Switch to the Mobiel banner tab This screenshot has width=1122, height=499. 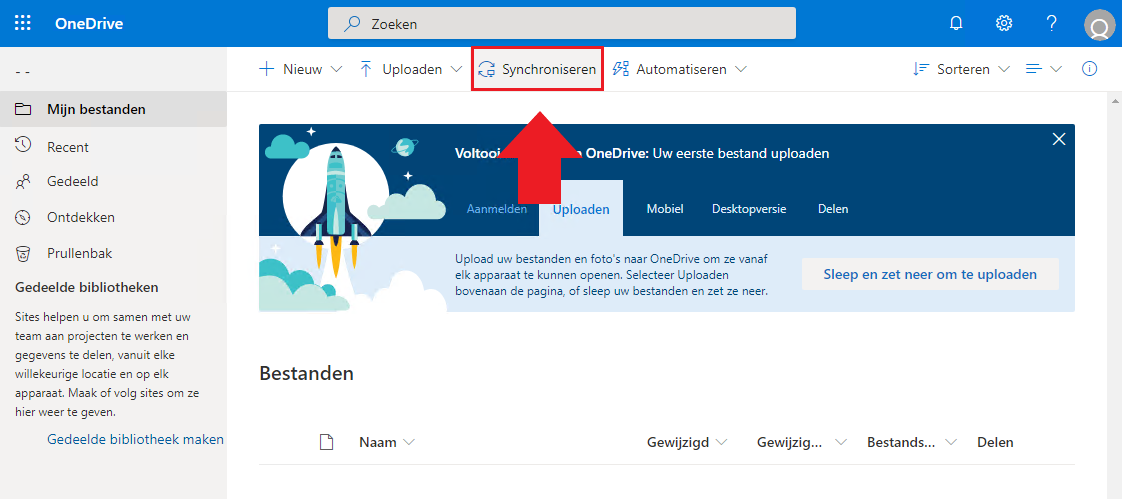[665, 209]
